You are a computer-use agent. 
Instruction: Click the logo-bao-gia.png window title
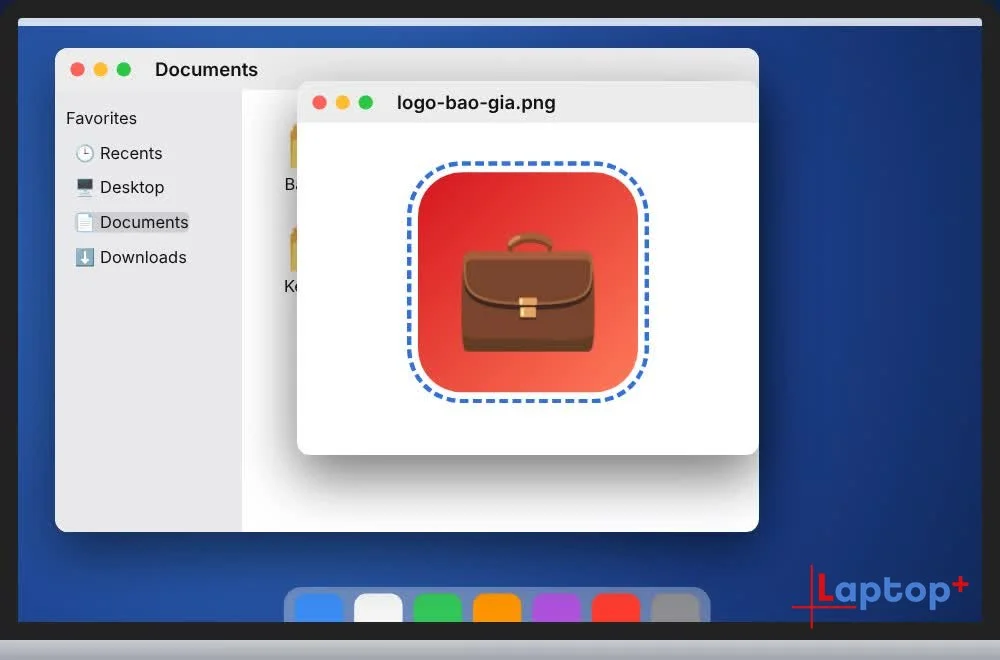point(476,103)
